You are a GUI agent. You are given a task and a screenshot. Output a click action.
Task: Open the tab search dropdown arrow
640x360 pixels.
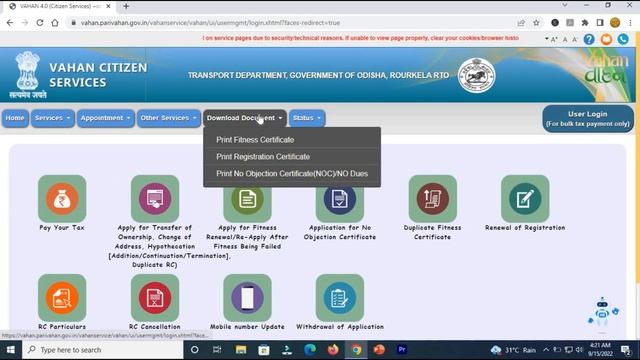click(x=564, y=5)
